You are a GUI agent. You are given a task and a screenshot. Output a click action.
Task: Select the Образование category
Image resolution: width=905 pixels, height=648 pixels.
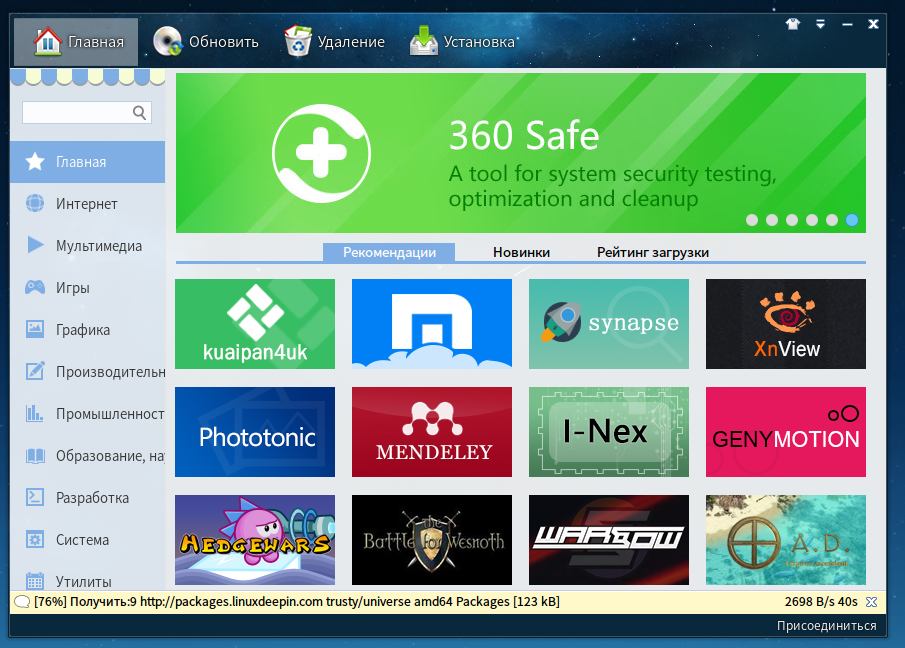(87, 456)
